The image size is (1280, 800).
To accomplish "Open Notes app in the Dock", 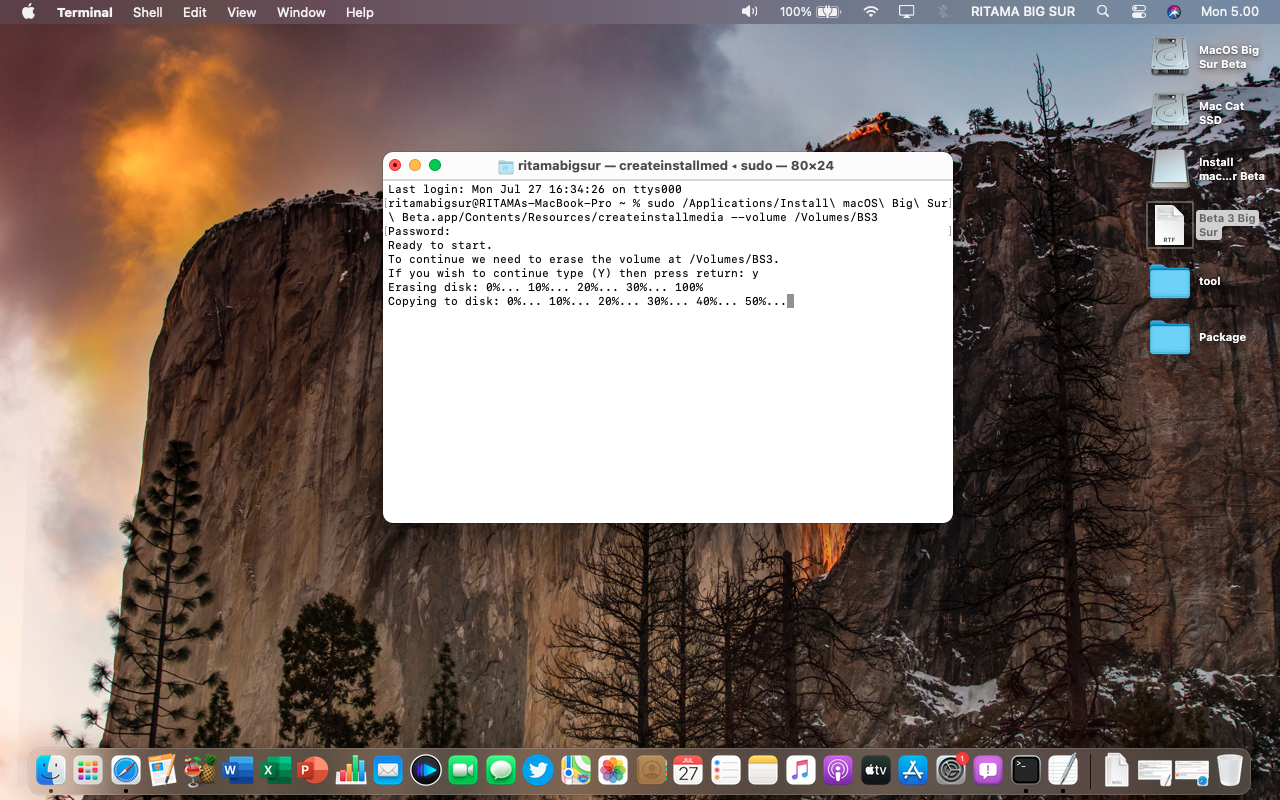I will [x=763, y=770].
